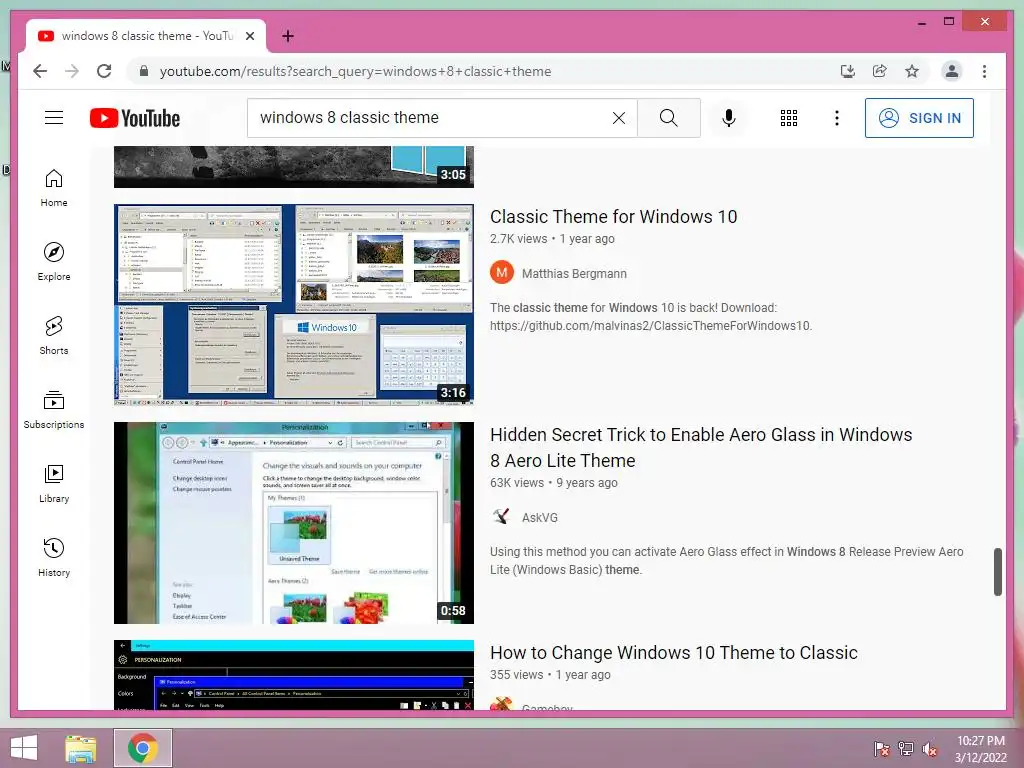Click the '355 views' text
The height and width of the screenshot is (768, 1024).
[x=517, y=675]
